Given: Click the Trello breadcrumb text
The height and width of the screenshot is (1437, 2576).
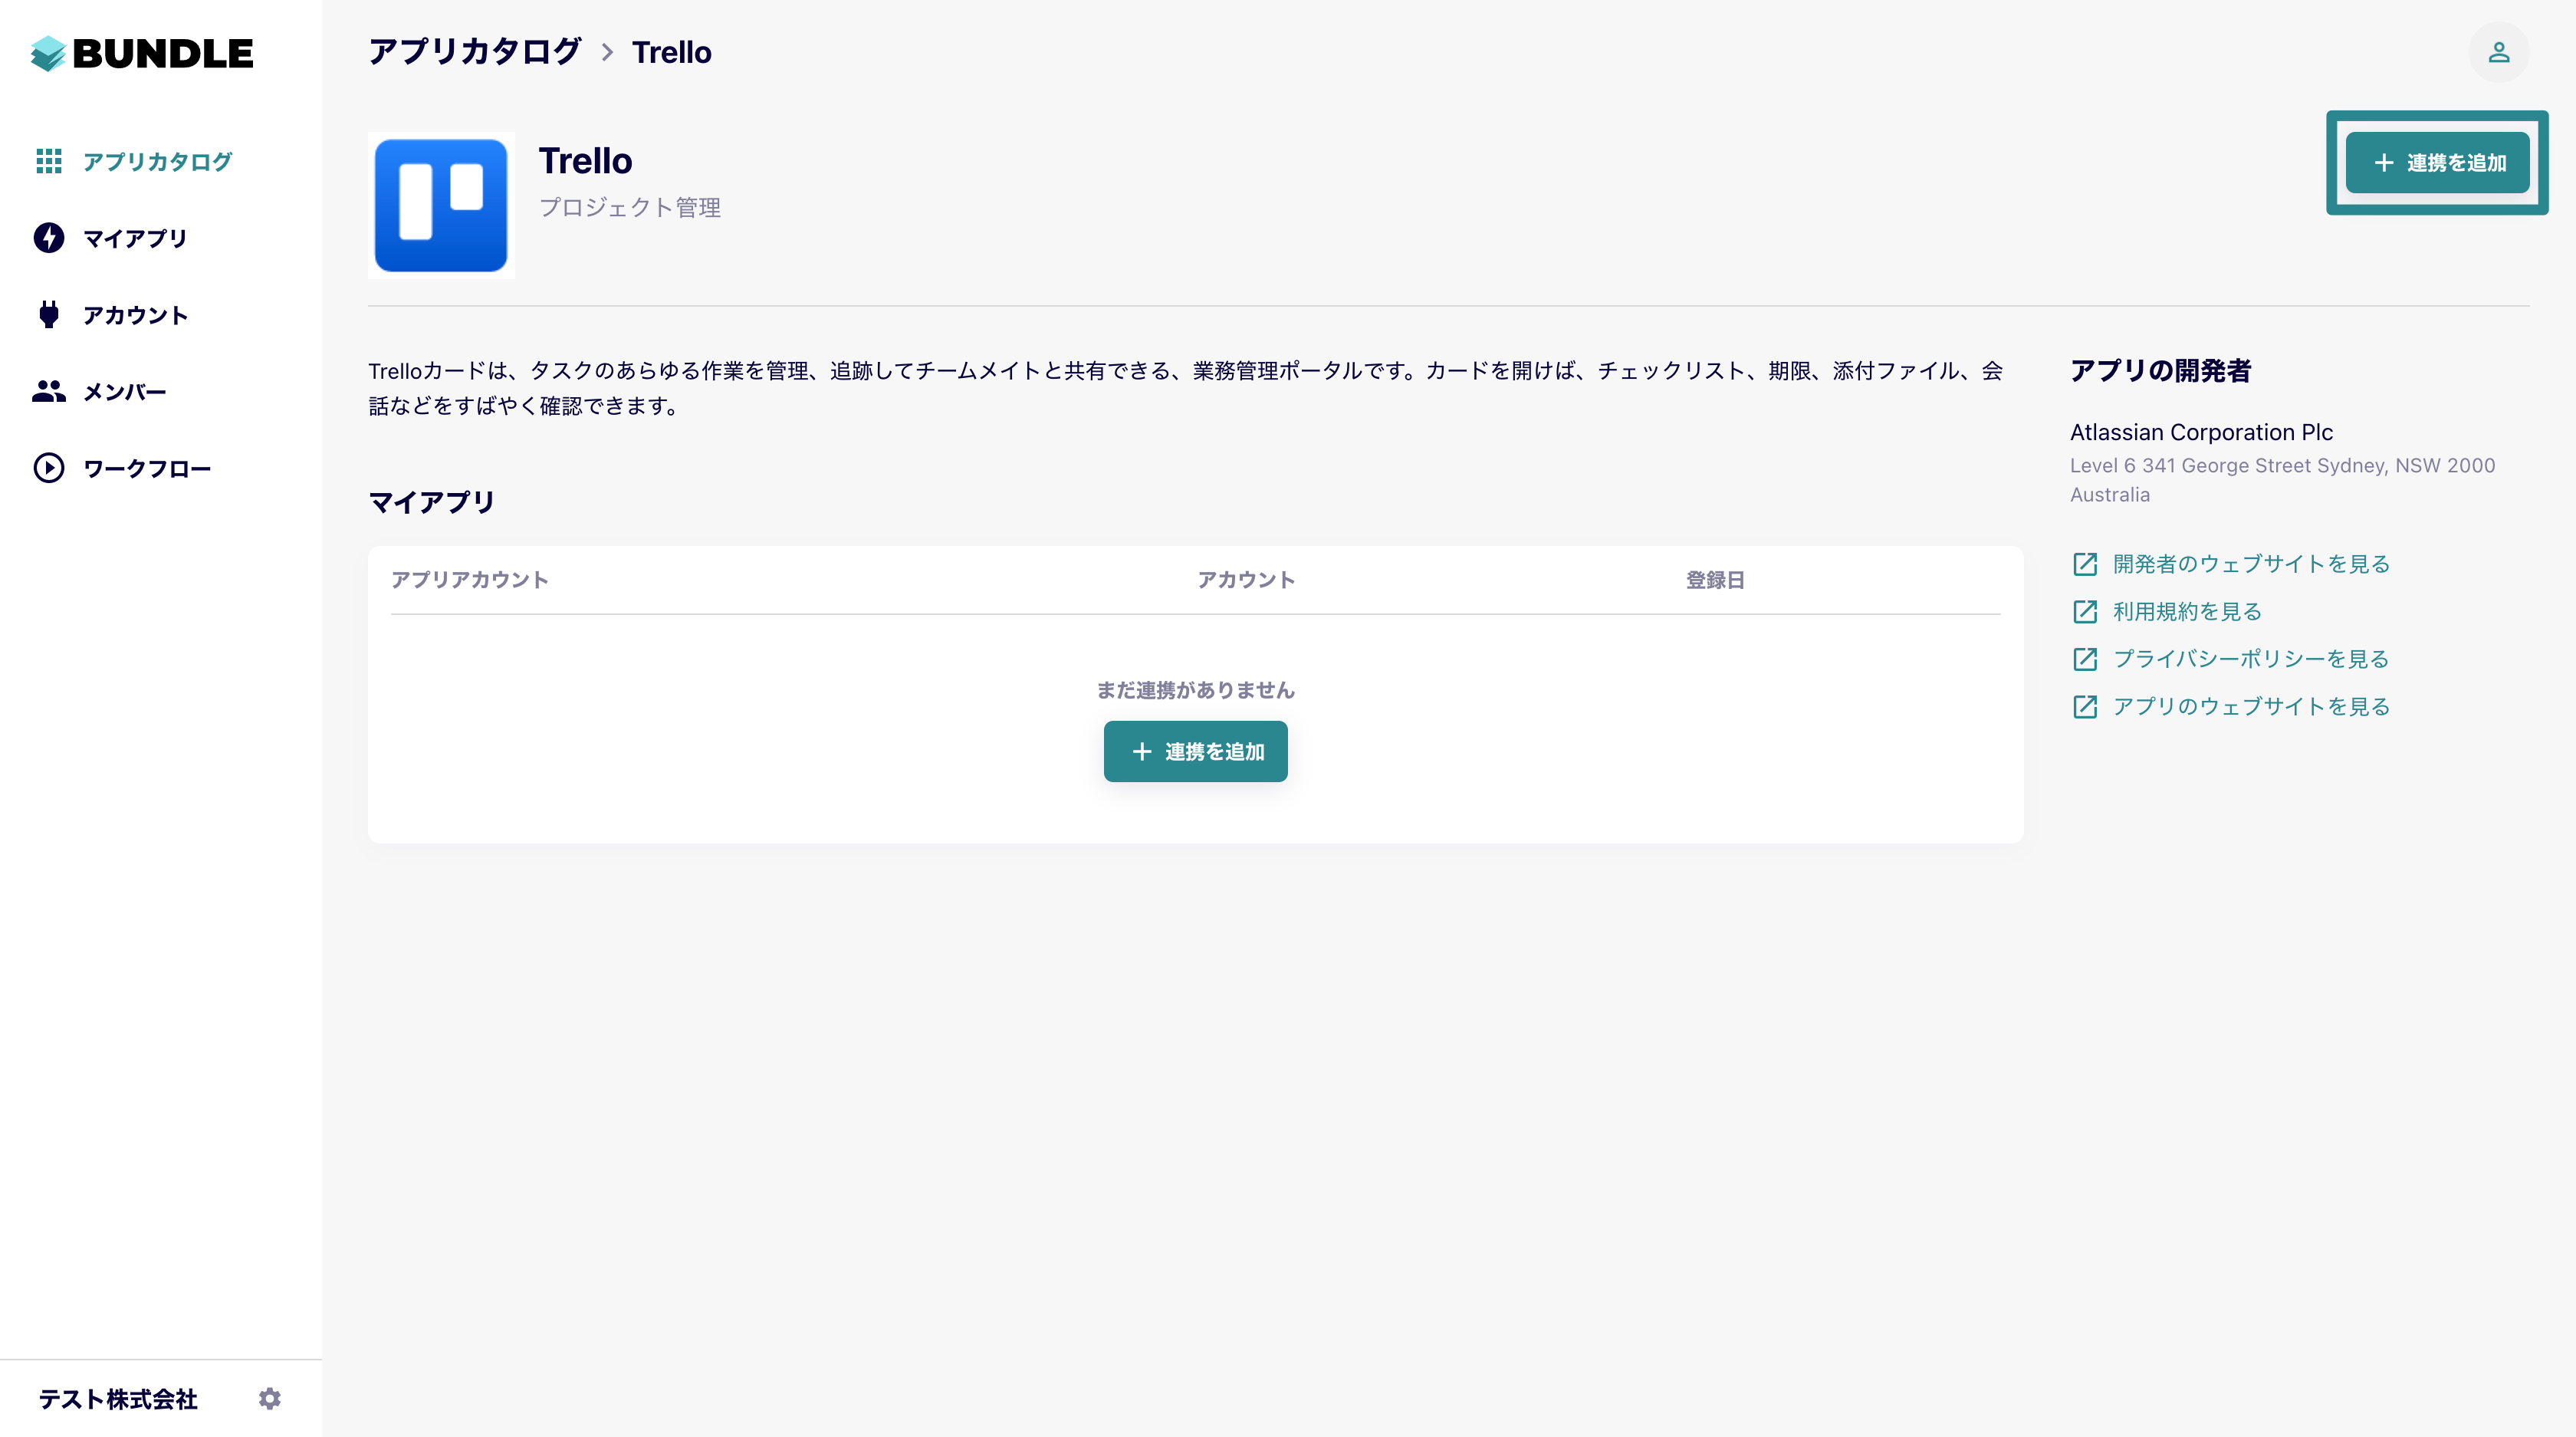Looking at the screenshot, I should 671,52.
